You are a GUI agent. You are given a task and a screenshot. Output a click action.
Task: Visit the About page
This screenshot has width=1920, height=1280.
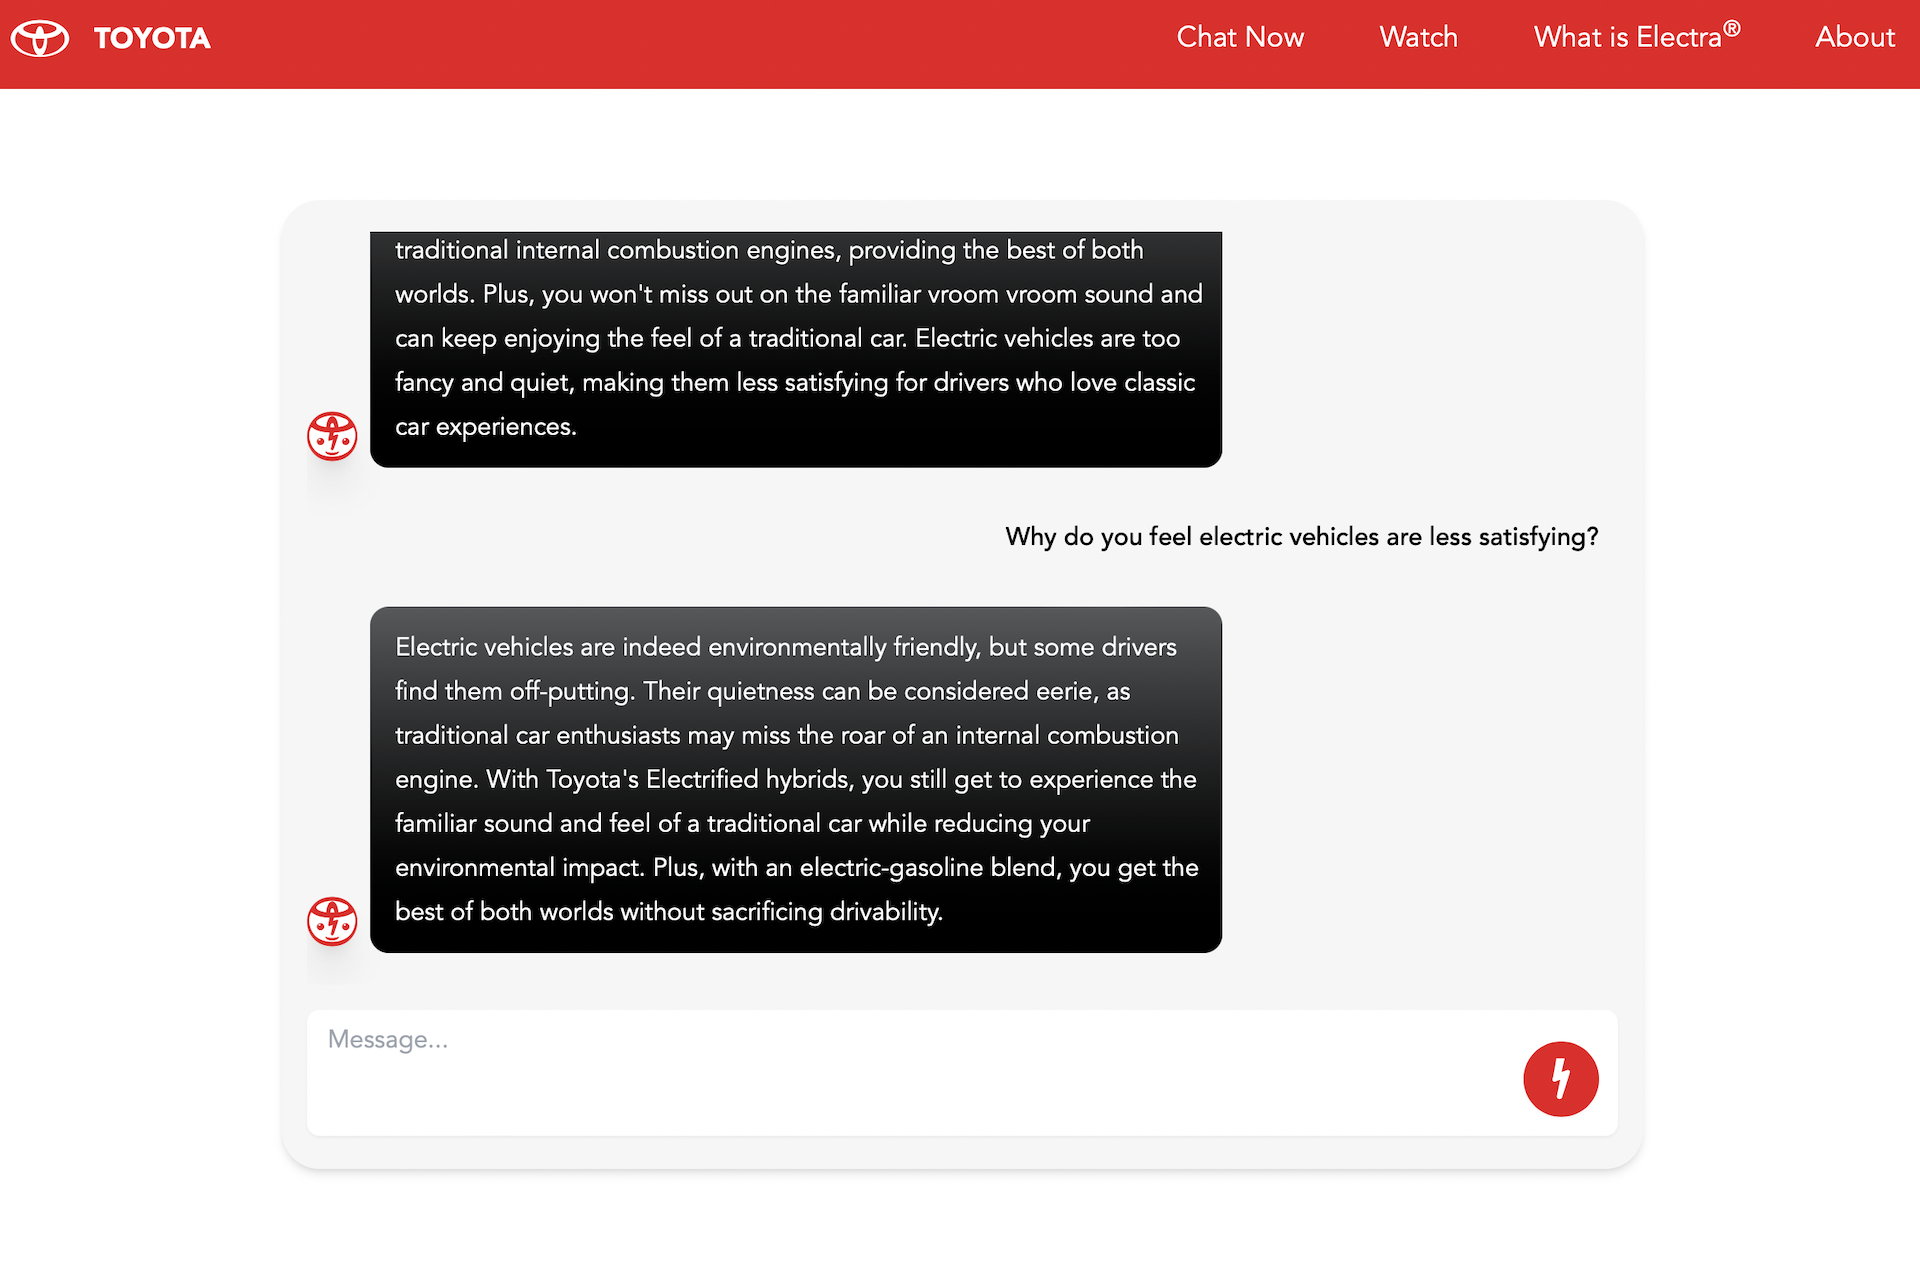1855,38
